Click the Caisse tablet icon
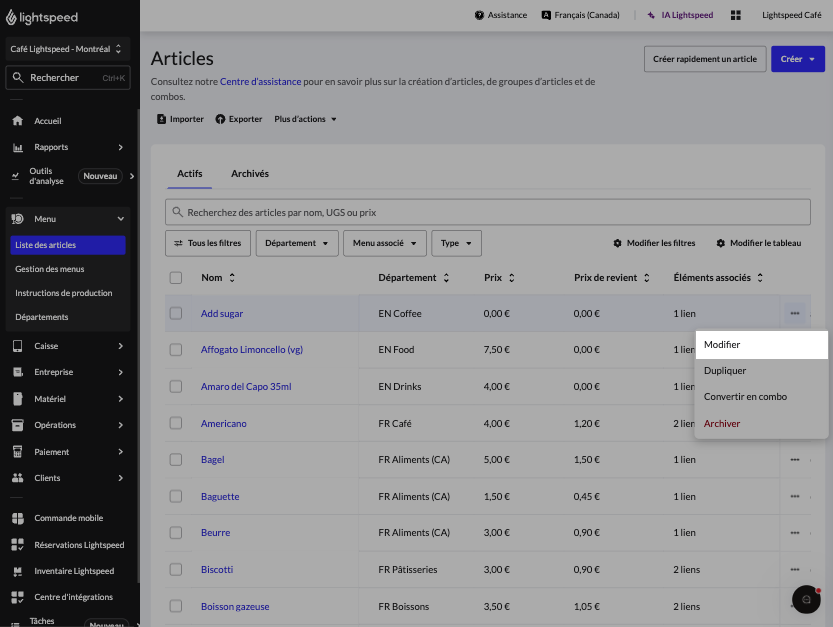The width and height of the screenshot is (833, 627). pyautogui.click(x=18, y=346)
